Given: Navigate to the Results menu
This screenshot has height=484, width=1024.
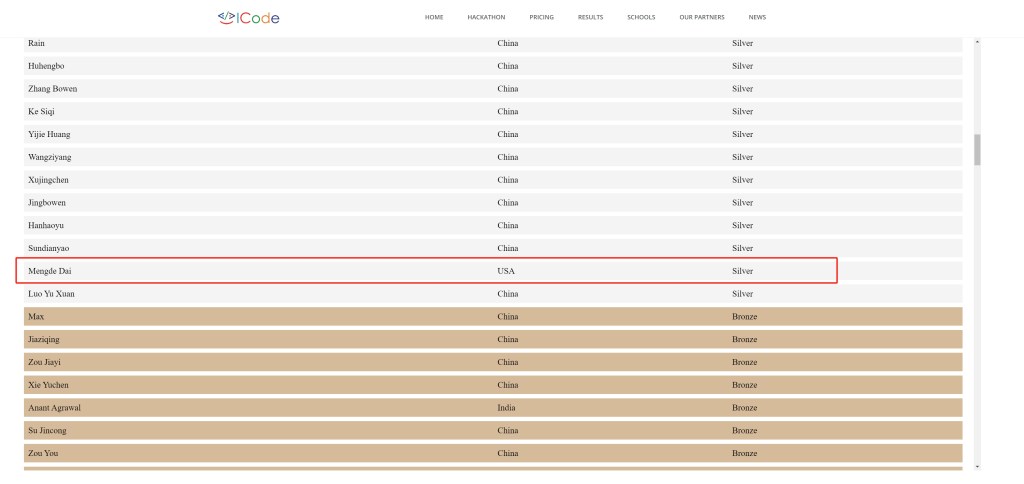Looking at the screenshot, I should [x=590, y=17].
